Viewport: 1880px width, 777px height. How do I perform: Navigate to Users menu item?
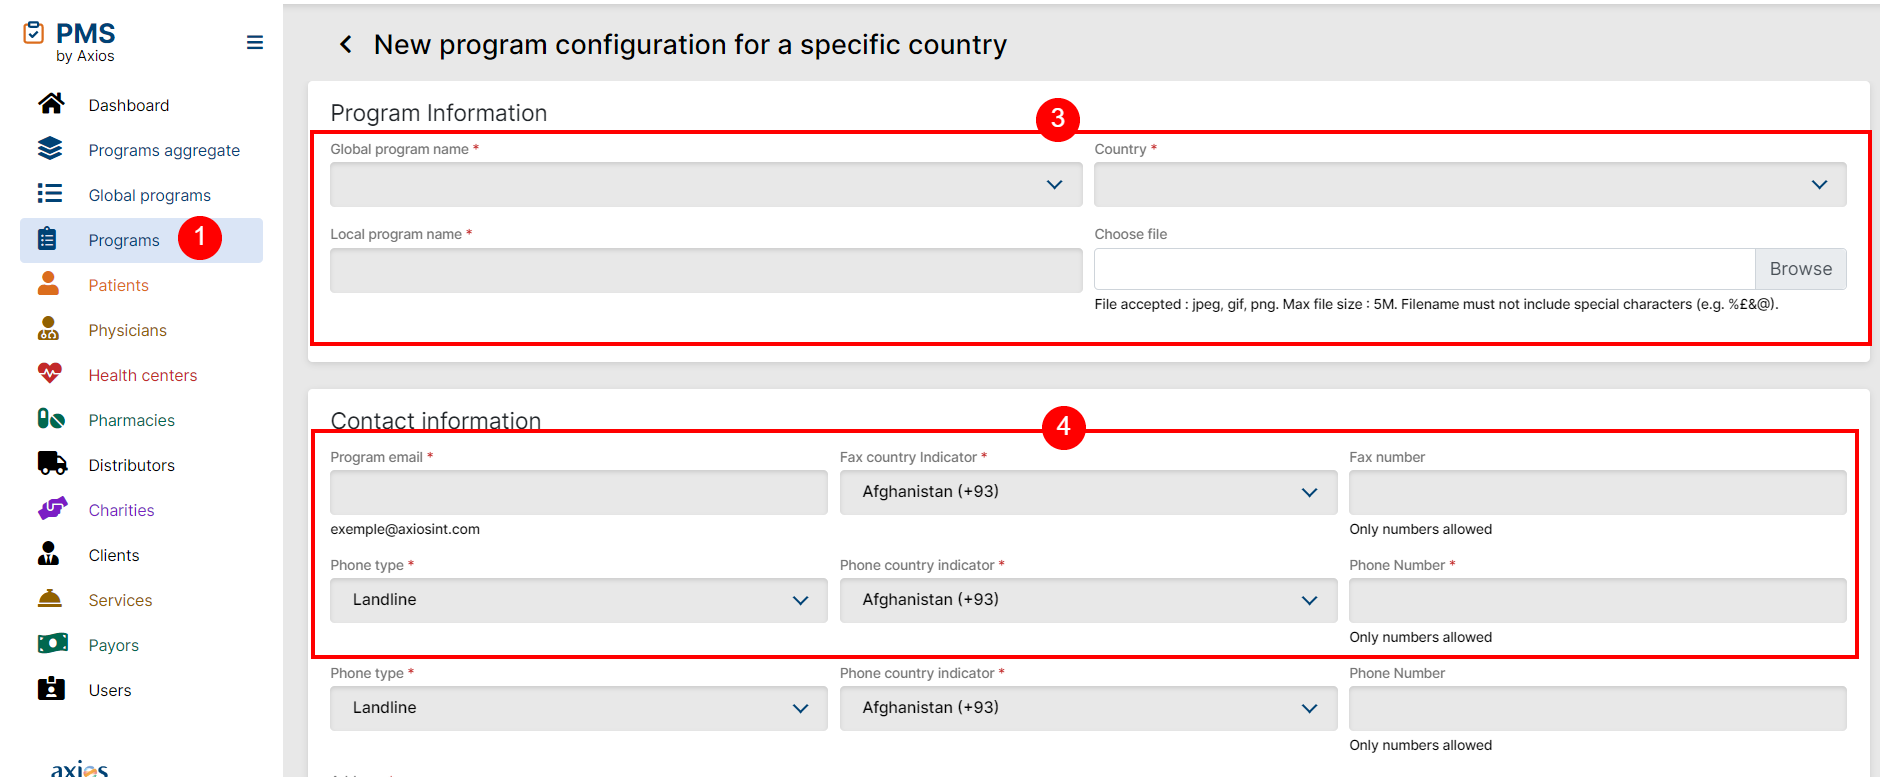[109, 690]
